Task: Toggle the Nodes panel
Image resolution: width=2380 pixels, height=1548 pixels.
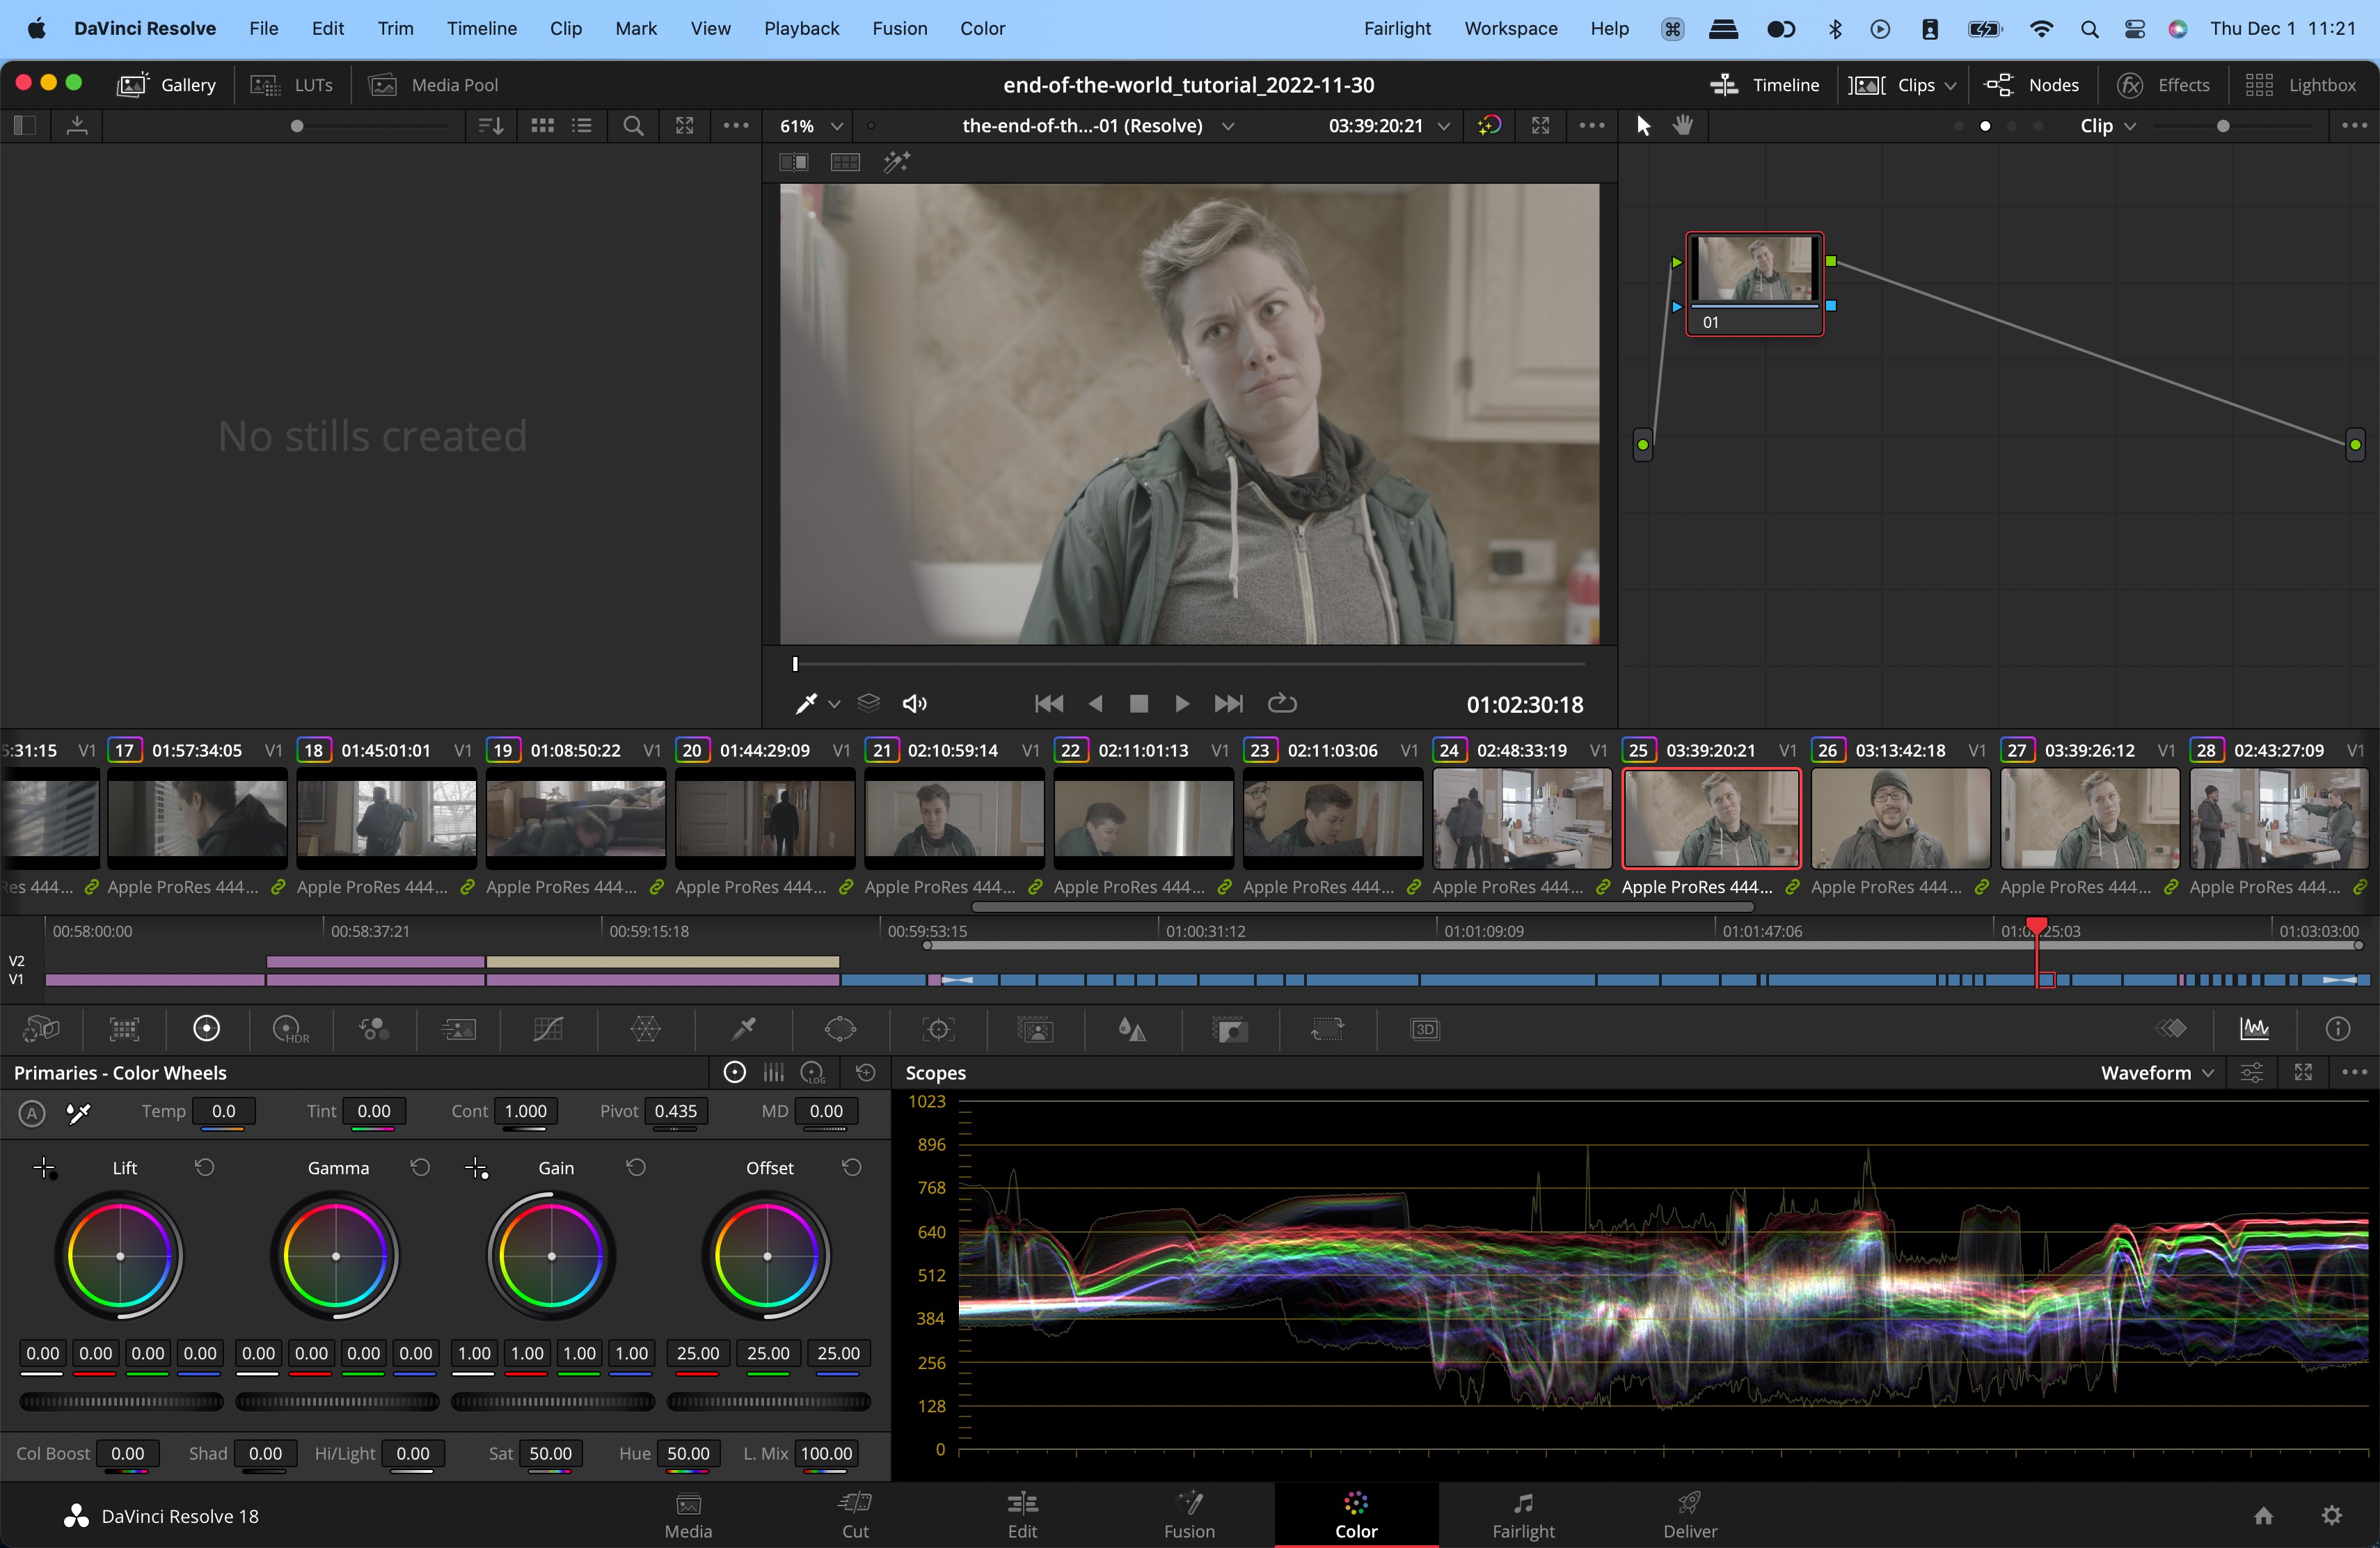Action: tap(2031, 85)
